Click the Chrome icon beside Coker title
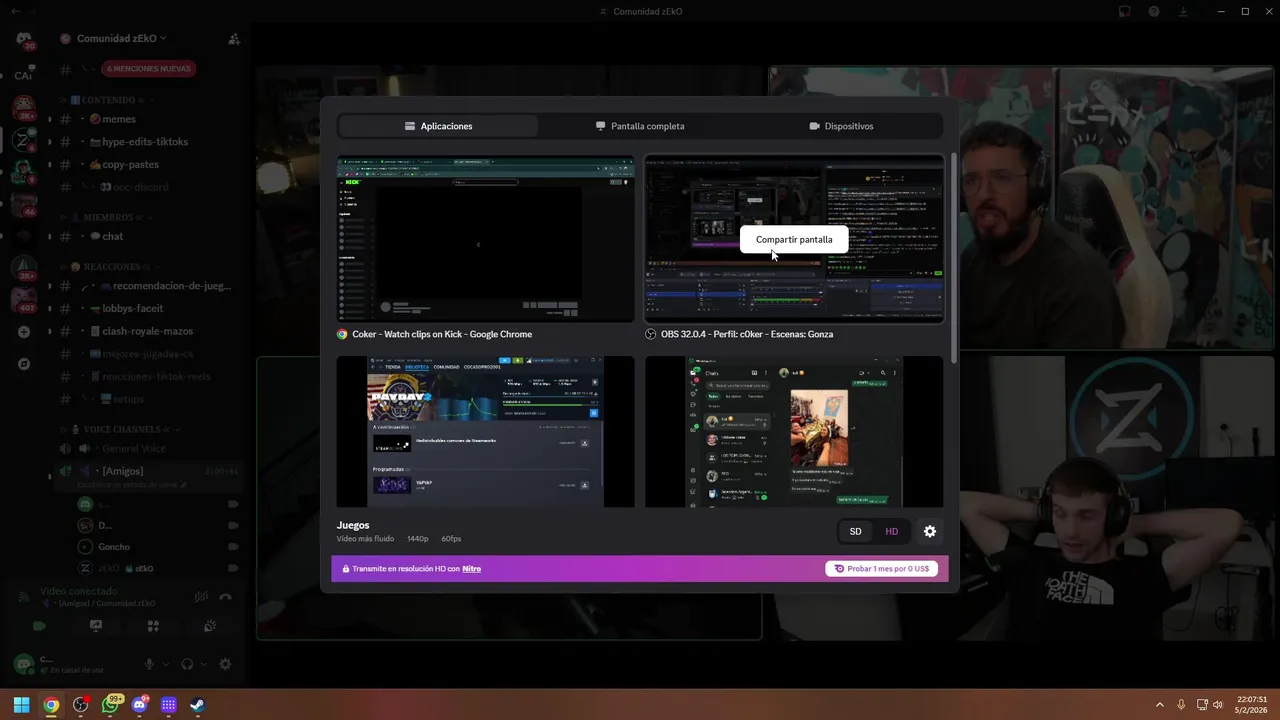The image size is (1280, 720). pyautogui.click(x=342, y=334)
